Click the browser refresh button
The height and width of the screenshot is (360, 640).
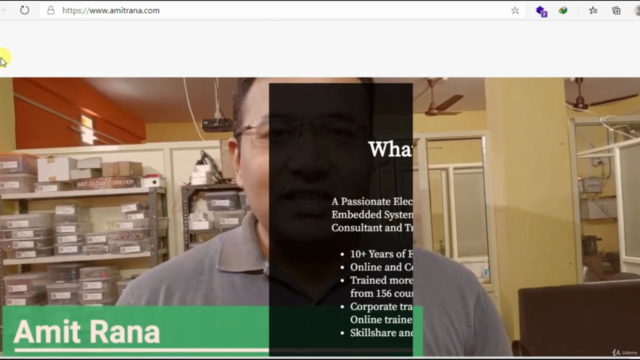24,10
